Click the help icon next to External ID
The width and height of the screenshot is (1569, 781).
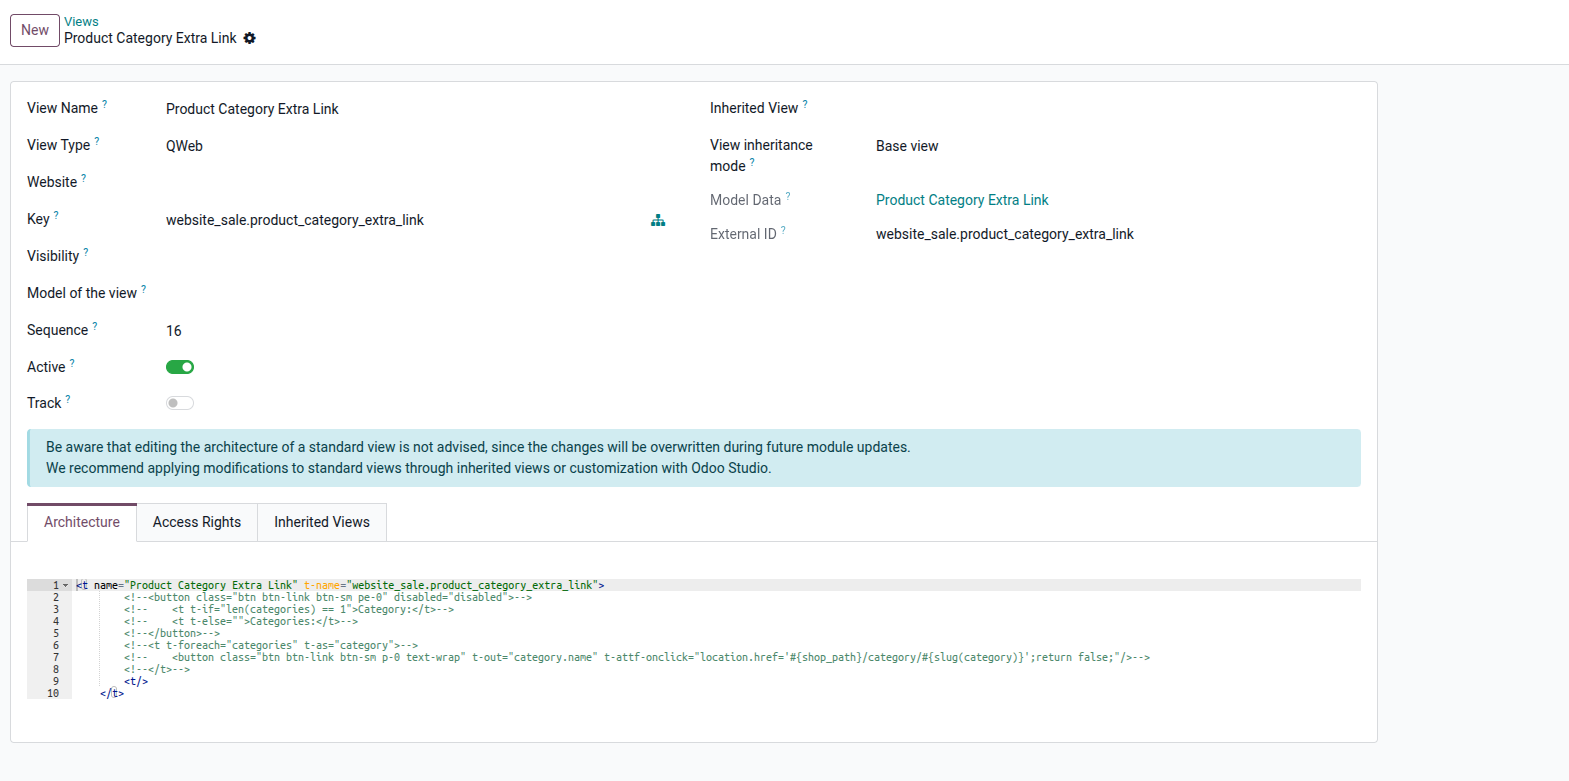point(783,230)
